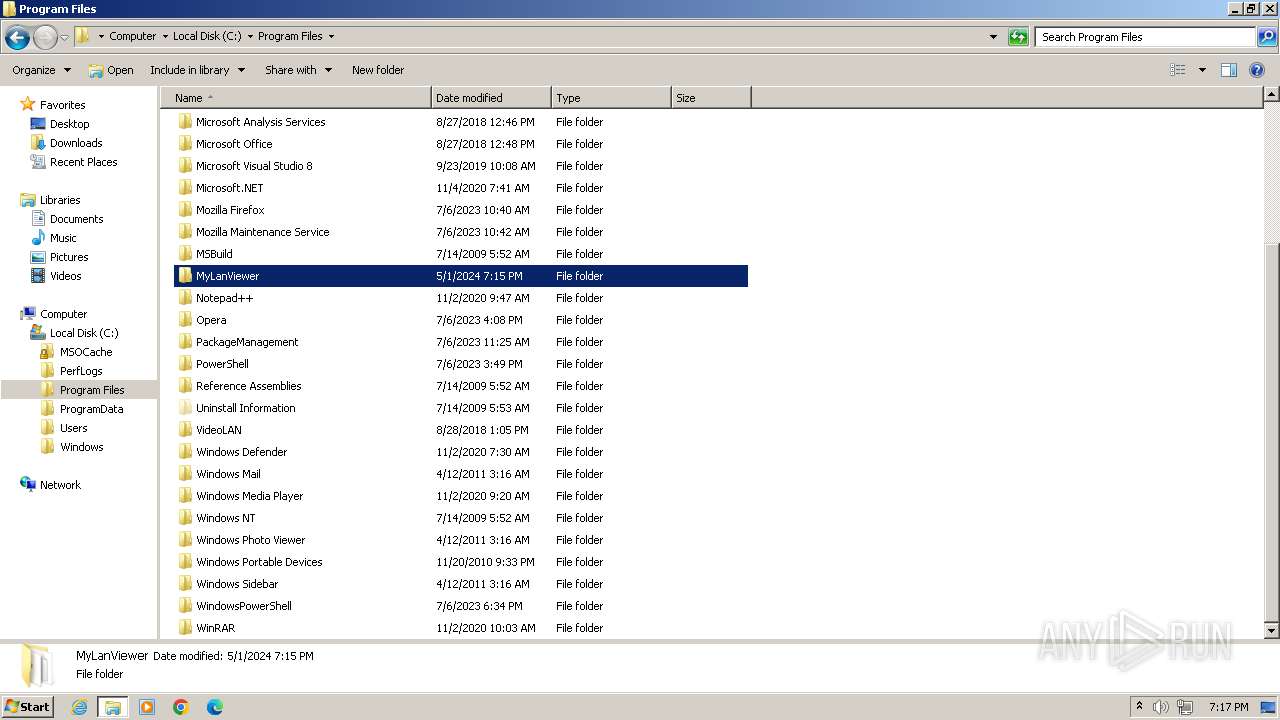Click the Forward navigation arrow
Viewport: 1280px width, 720px height.
coord(45,37)
